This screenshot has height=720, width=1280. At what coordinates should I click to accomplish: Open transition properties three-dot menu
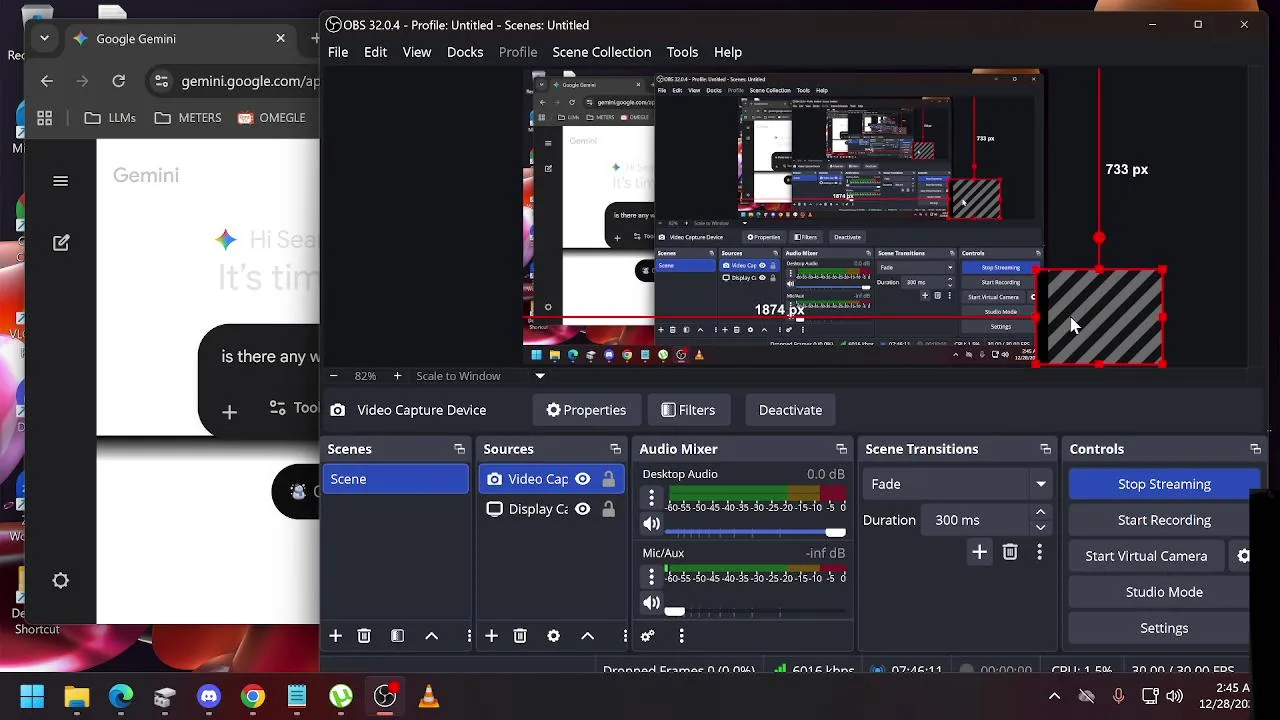pos(1039,552)
